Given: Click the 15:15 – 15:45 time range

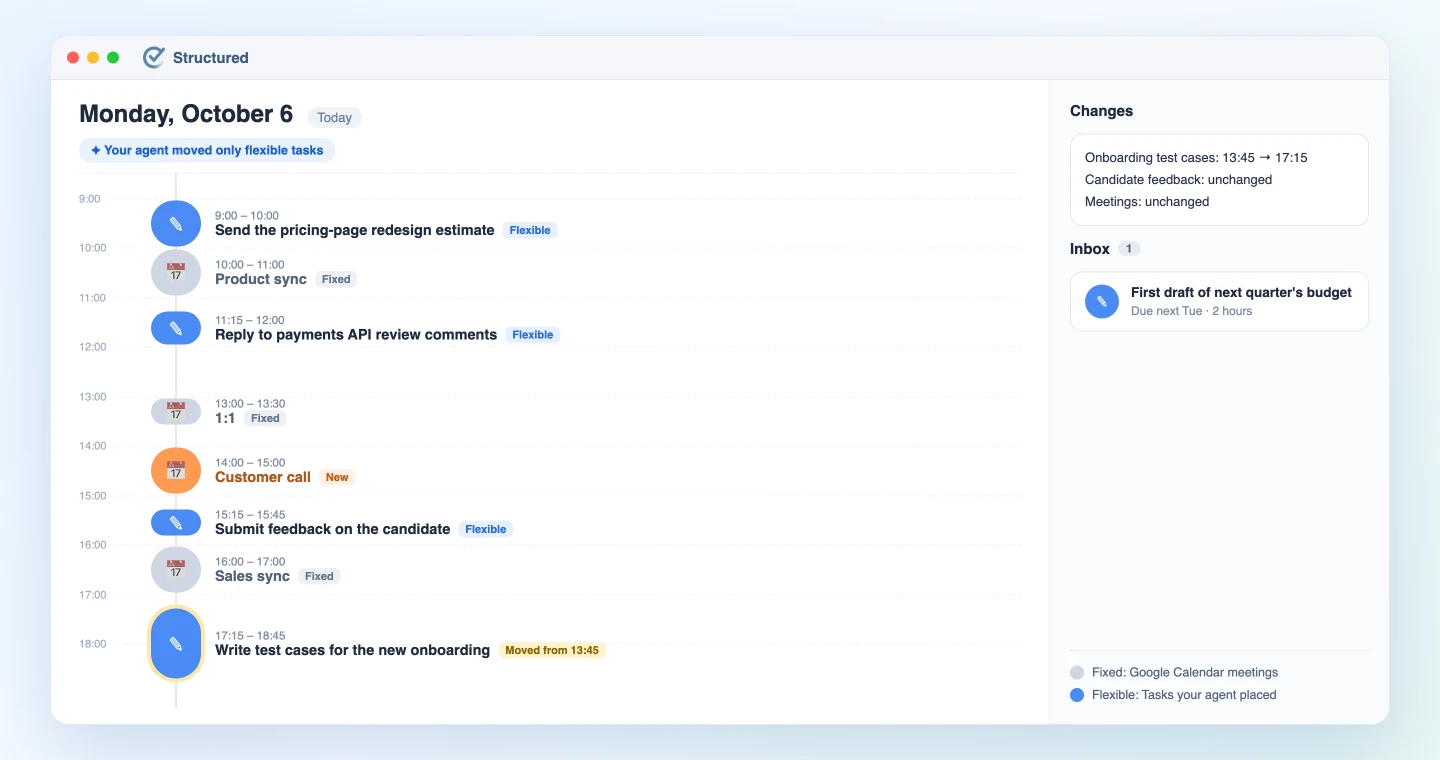Looking at the screenshot, I should (250, 514).
